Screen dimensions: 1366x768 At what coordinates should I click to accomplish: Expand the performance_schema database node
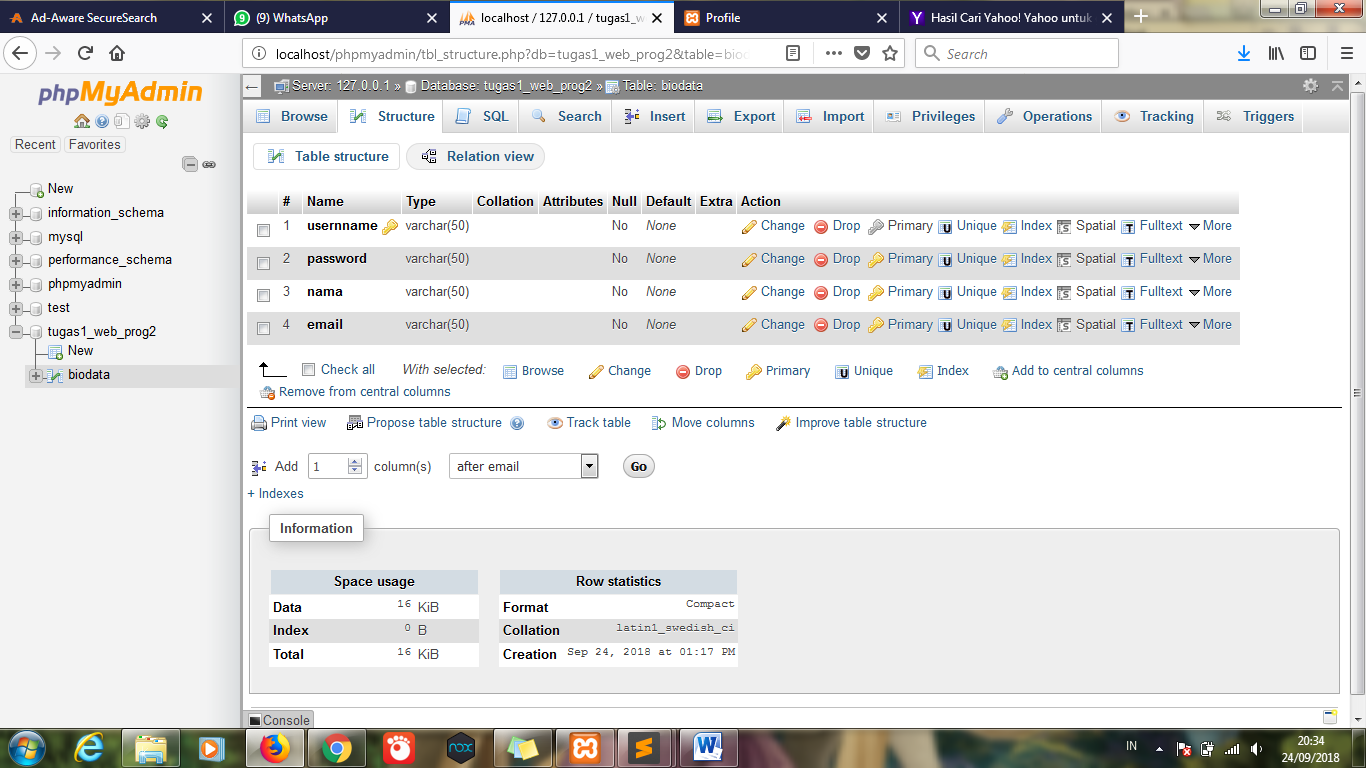point(15,260)
